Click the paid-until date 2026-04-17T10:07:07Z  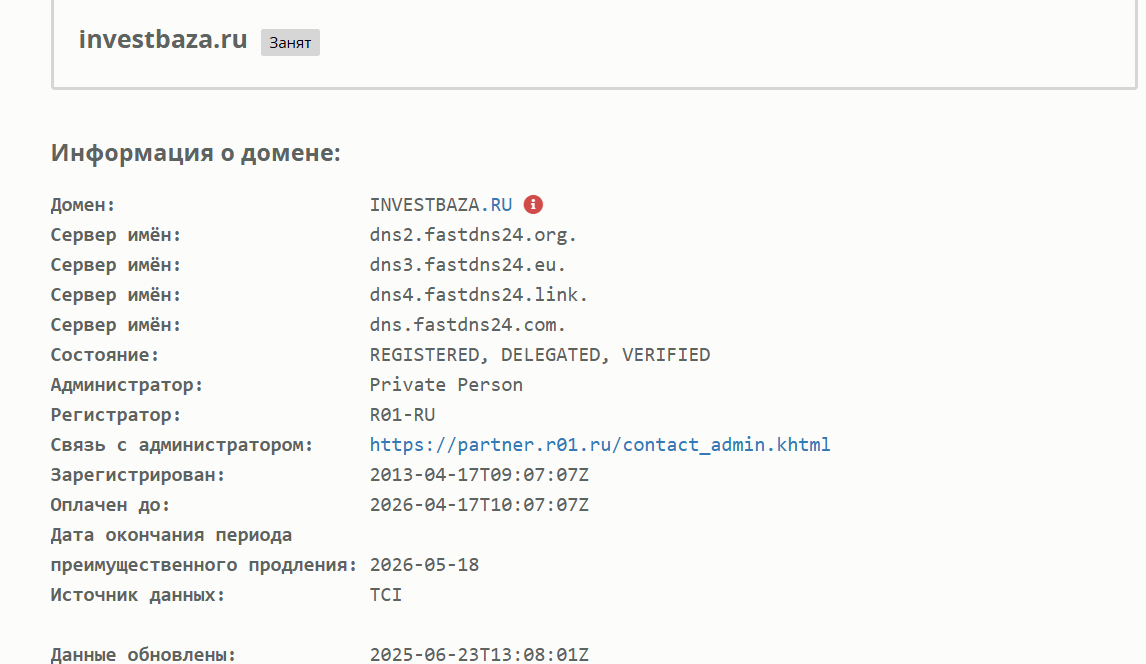[x=479, y=505]
